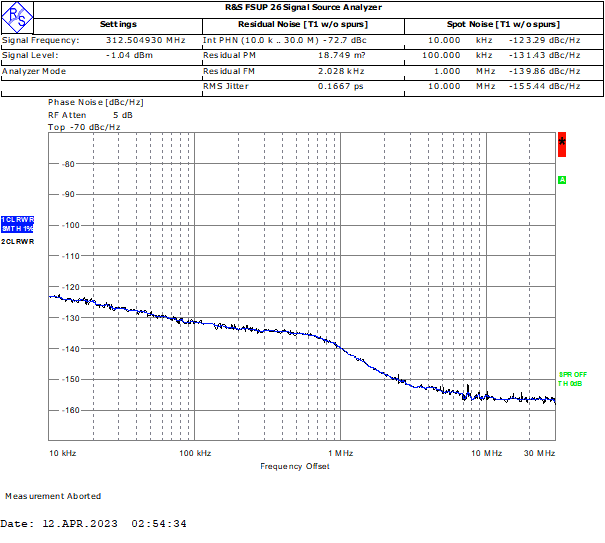Select the 2 CLRWR trace label
Viewport: 605px width, 543px height.
tap(17, 242)
